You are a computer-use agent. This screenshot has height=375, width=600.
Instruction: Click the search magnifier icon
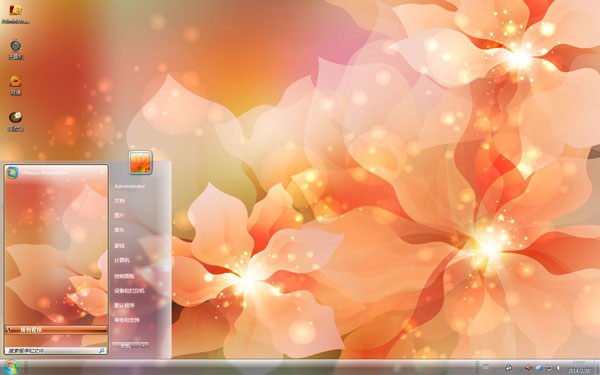pyautogui.click(x=102, y=350)
